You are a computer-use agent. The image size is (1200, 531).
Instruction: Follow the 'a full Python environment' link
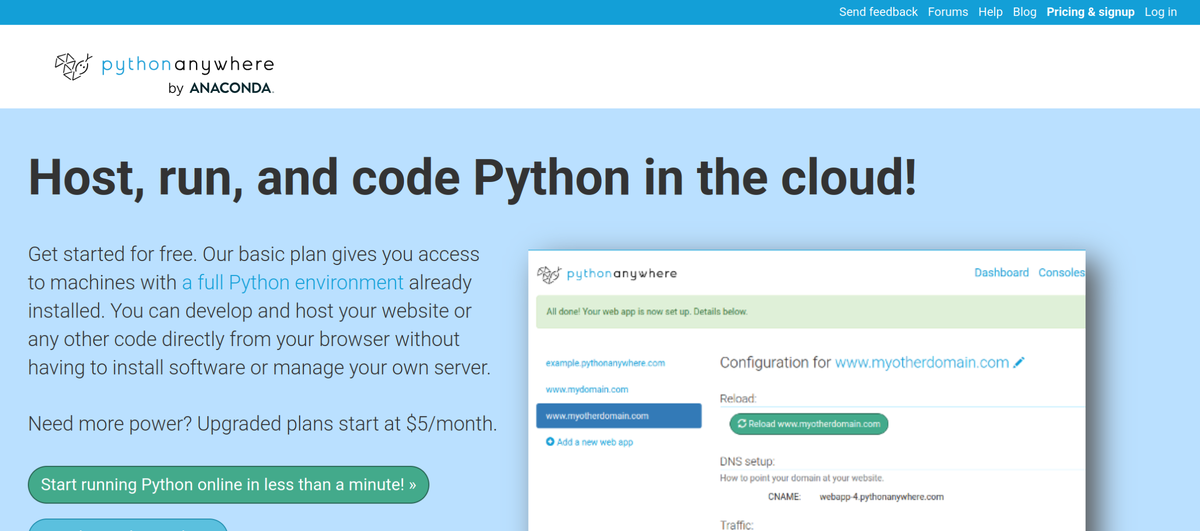coord(293,282)
